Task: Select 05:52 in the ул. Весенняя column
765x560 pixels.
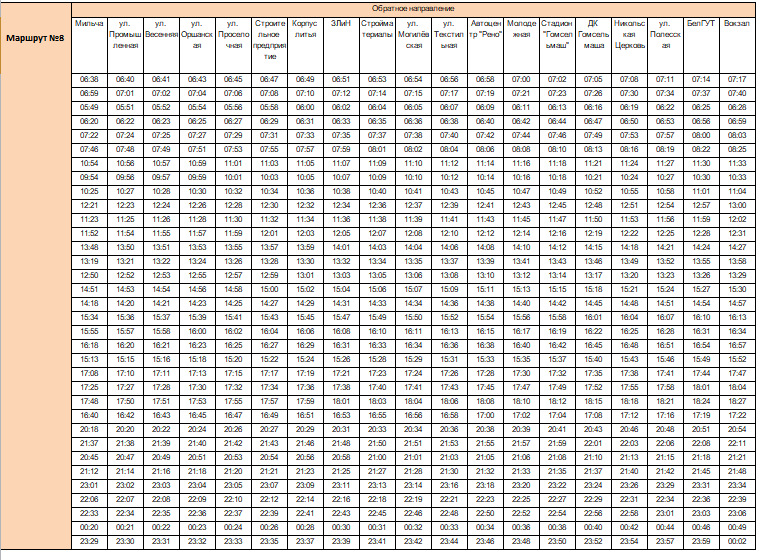Action: pos(161,107)
